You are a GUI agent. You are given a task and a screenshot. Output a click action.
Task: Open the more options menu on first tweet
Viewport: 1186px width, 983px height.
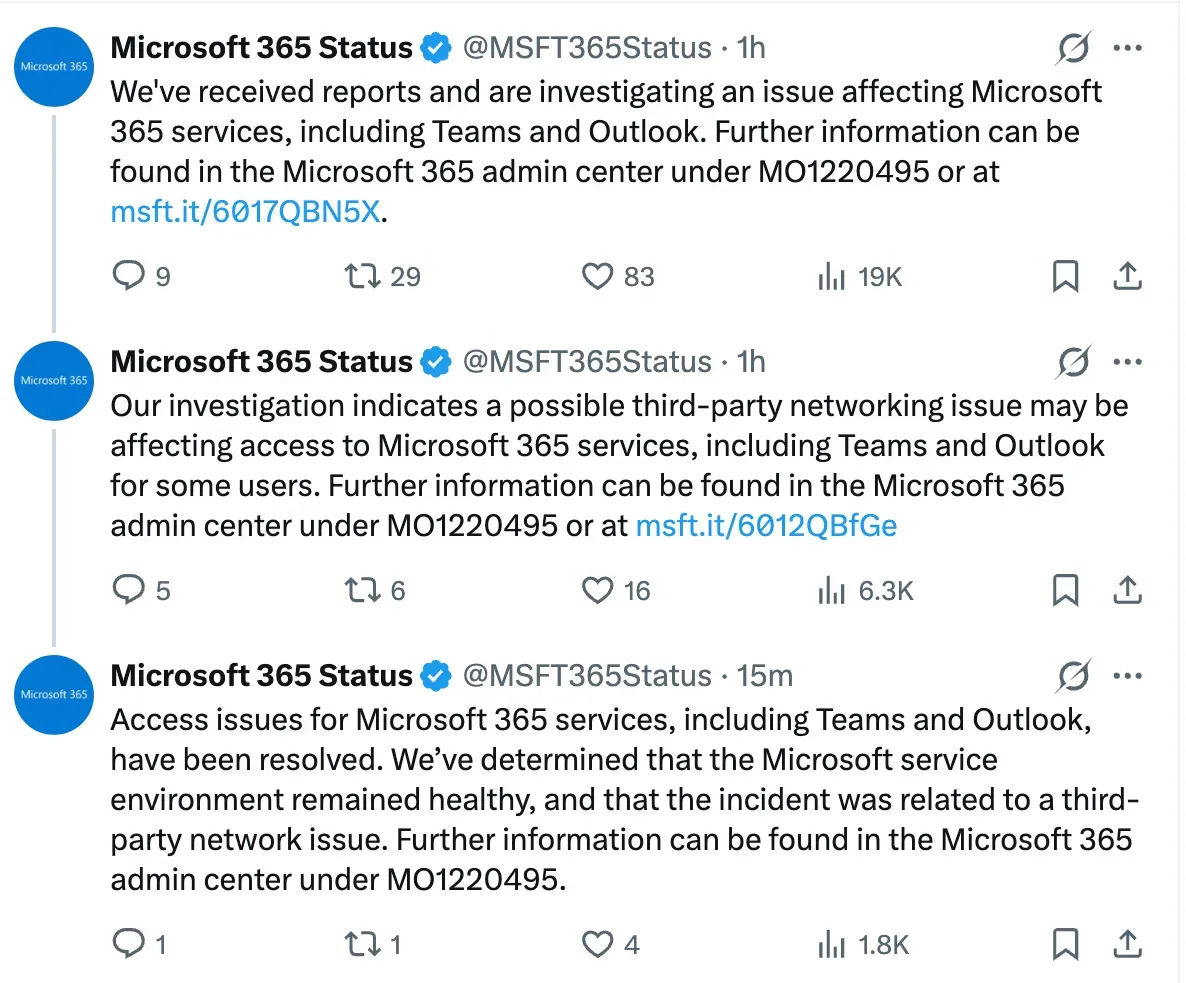tap(1129, 47)
